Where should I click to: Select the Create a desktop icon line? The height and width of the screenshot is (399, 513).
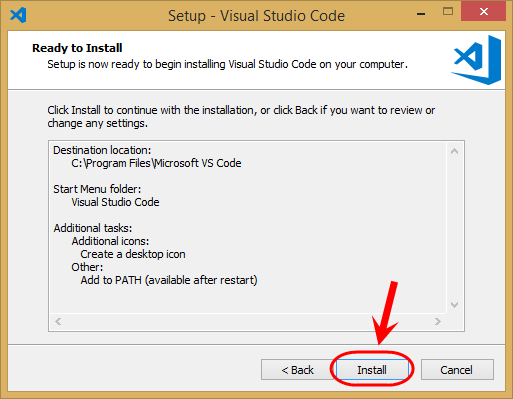(x=133, y=254)
